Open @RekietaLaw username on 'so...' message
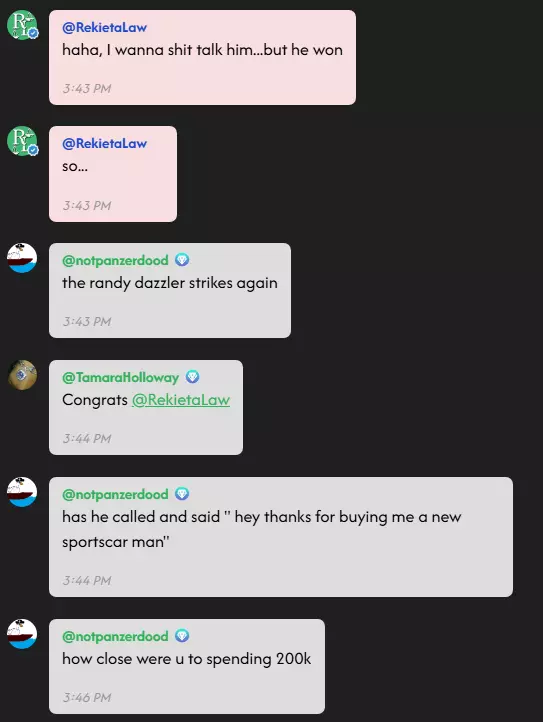This screenshot has width=543, height=722. click(105, 143)
